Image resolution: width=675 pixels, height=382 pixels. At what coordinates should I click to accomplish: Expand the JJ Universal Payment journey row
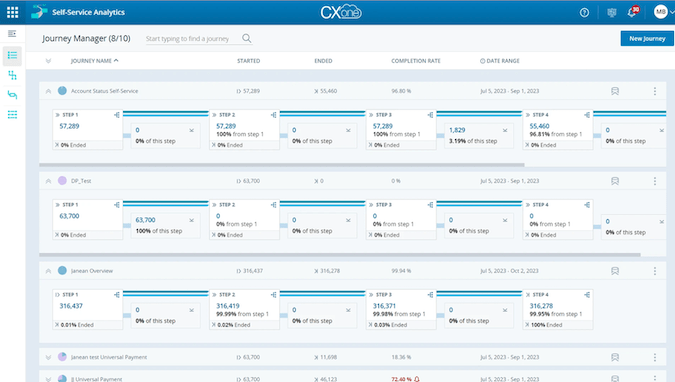click(48, 379)
